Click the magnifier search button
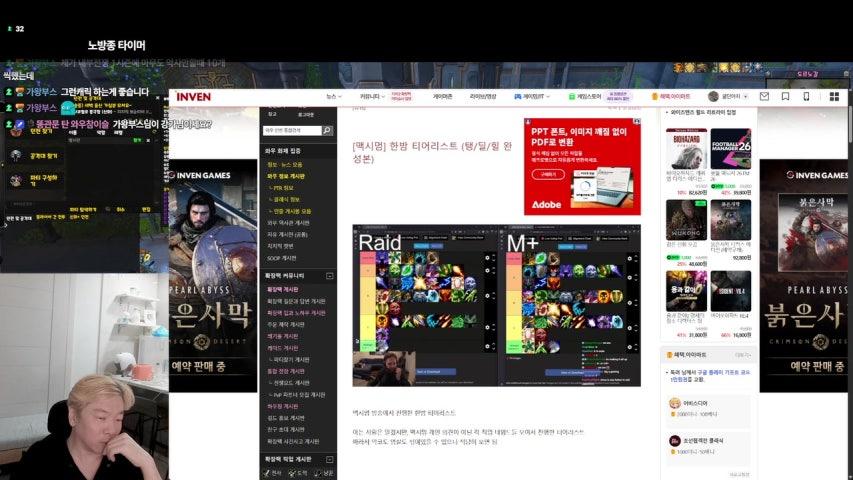Image resolution: width=853 pixels, height=480 pixels. point(327,131)
